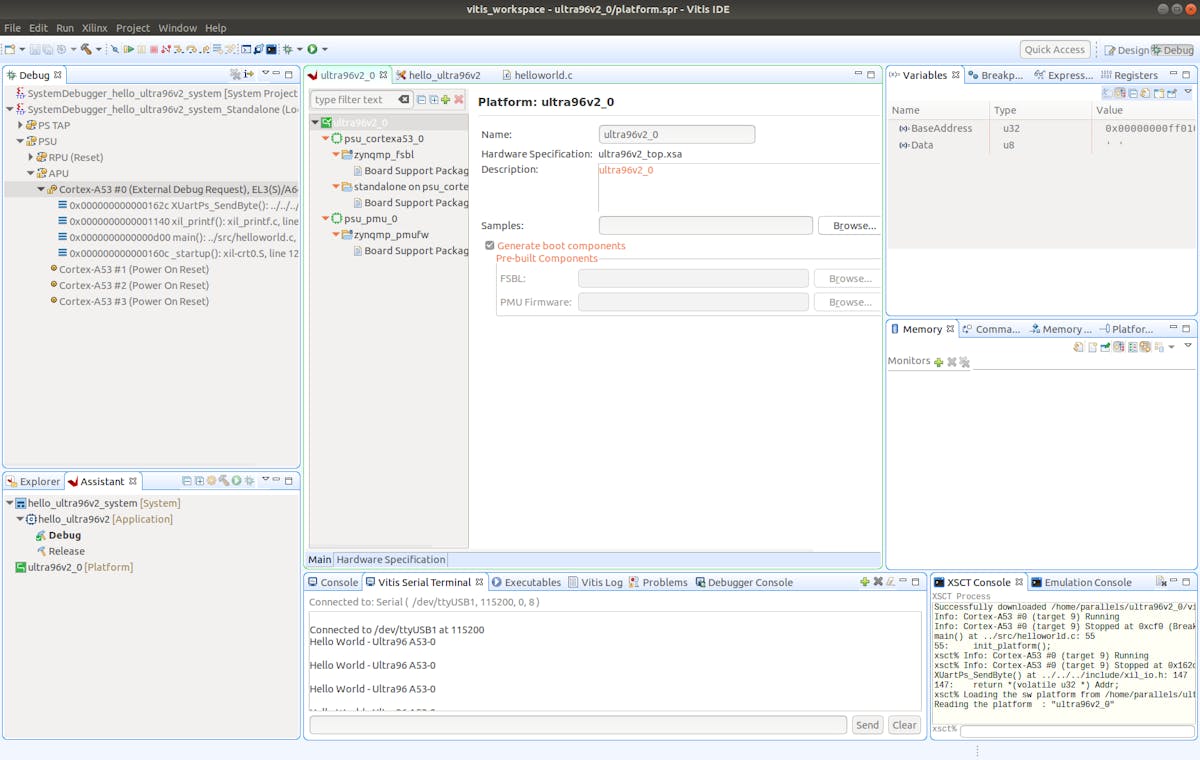The width and height of the screenshot is (1200, 760).
Task: Switch to the Debug perspective toggle
Action: click(1172, 50)
